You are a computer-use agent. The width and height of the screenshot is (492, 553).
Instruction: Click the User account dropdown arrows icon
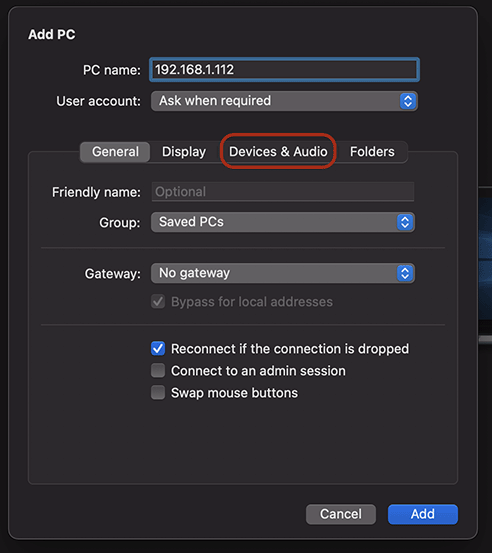tap(408, 101)
